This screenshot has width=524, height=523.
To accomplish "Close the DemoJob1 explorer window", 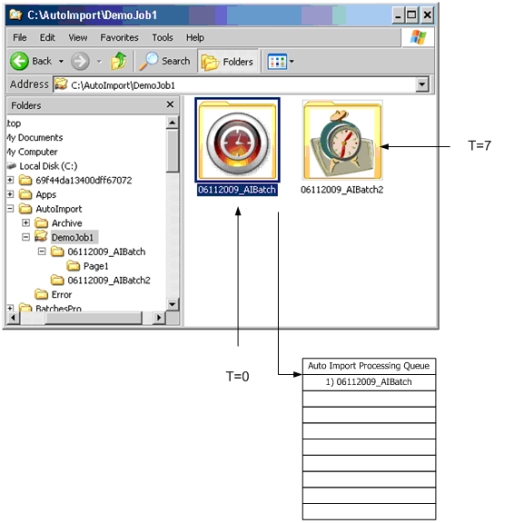I will 427,15.
